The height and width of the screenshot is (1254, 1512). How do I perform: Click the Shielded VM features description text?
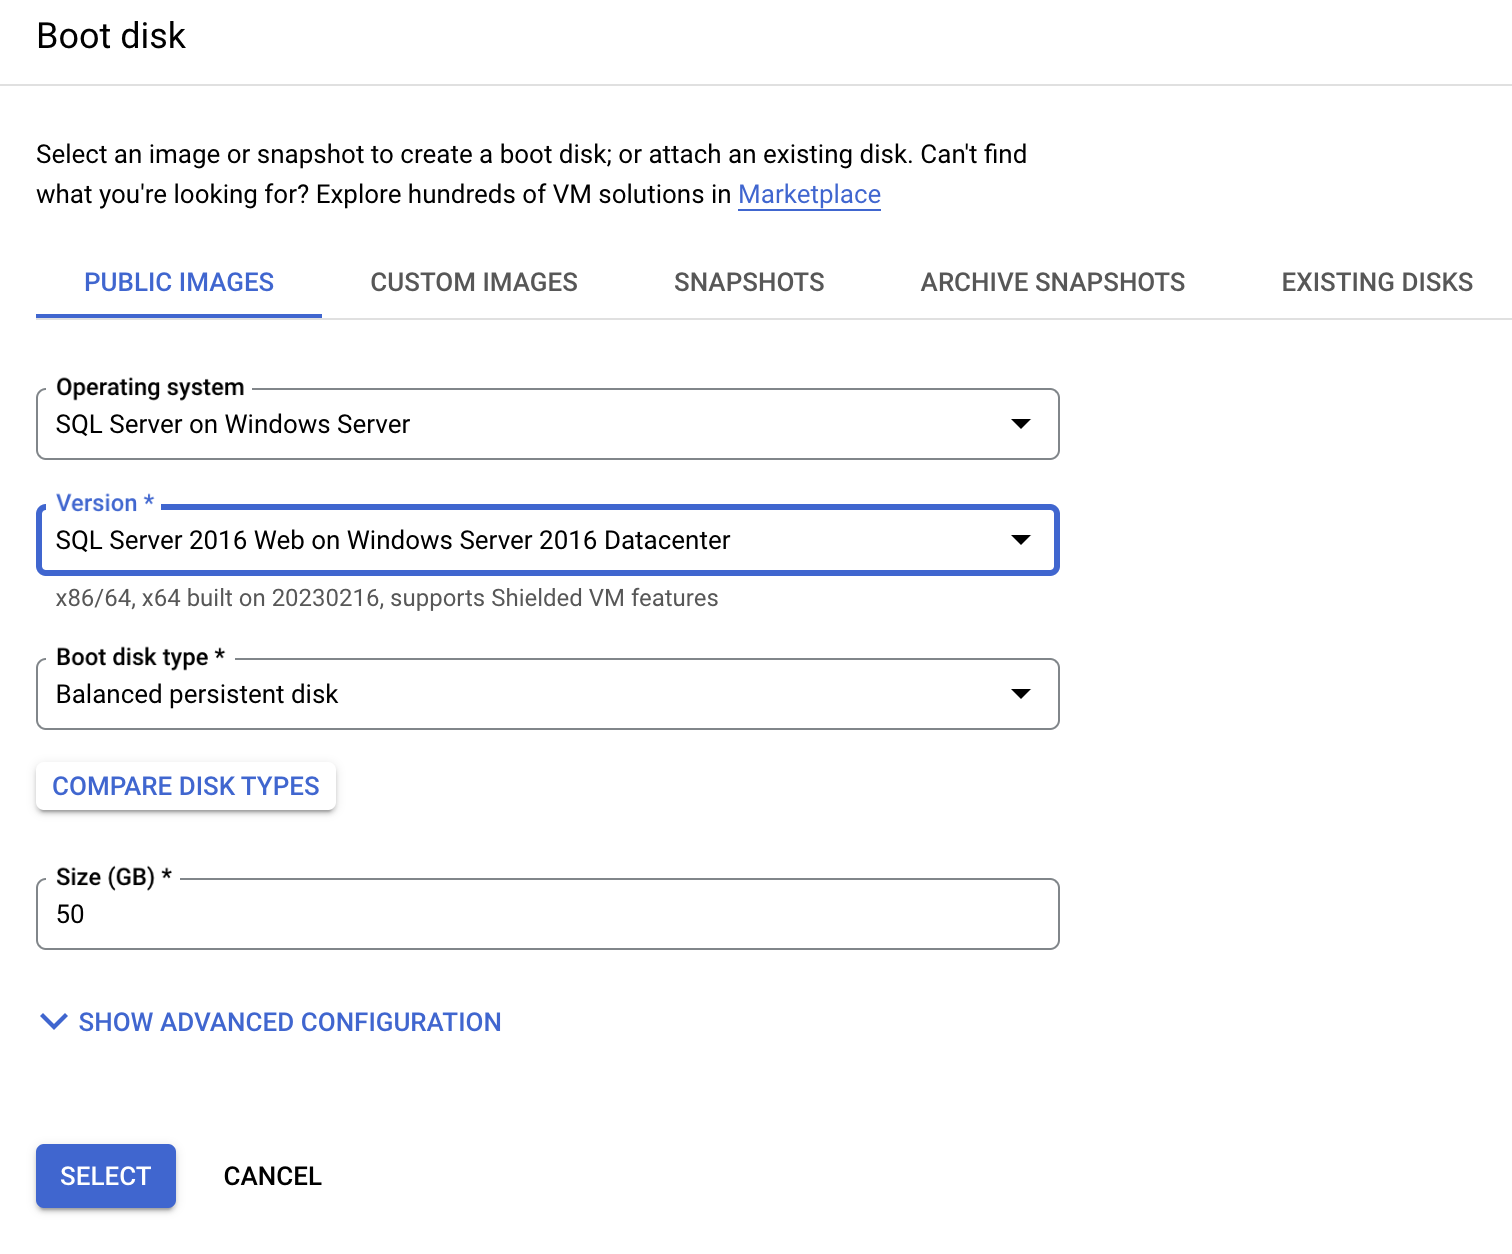click(387, 598)
